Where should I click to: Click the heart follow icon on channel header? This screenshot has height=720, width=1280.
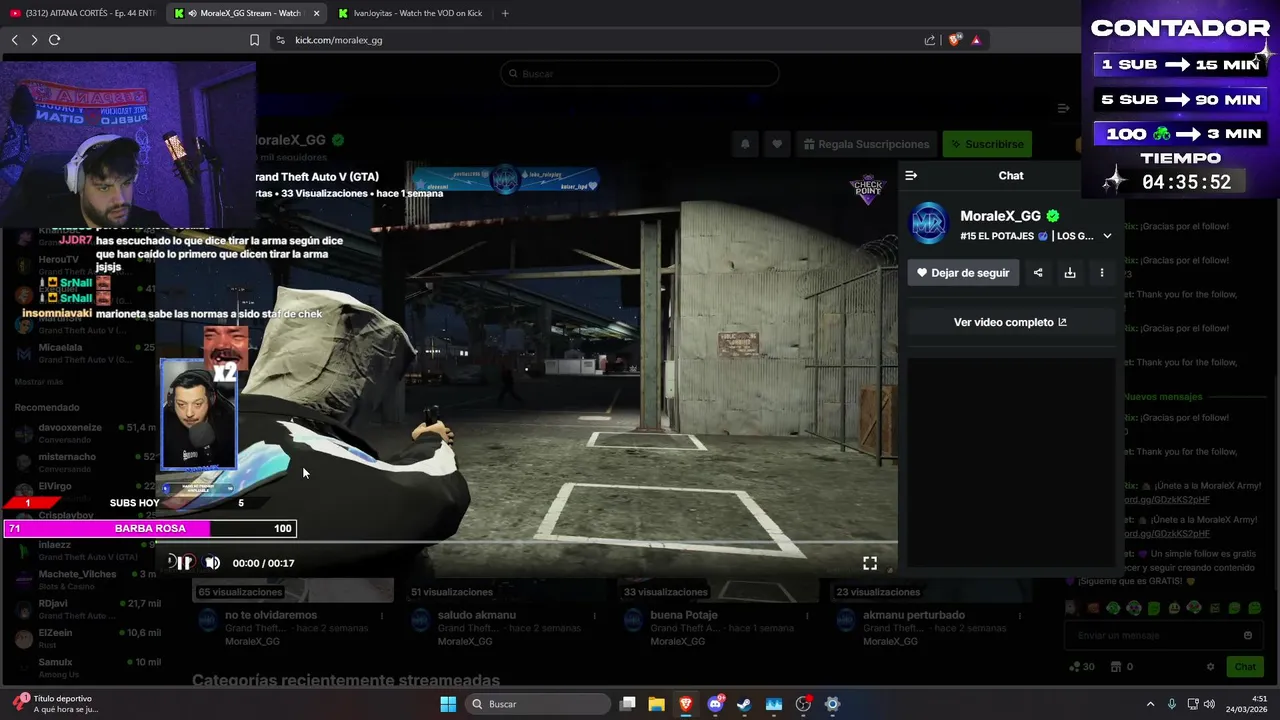click(x=777, y=144)
